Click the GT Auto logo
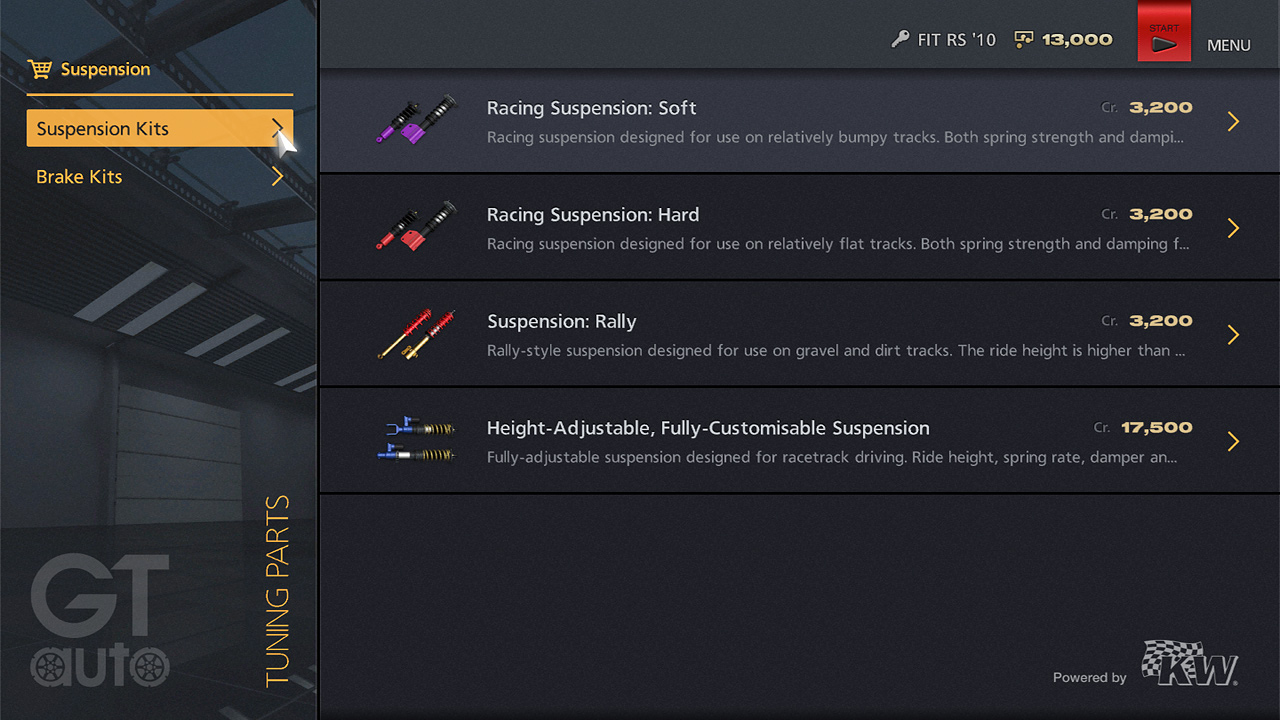1280x720 pixels. click(x=100, y=622)
